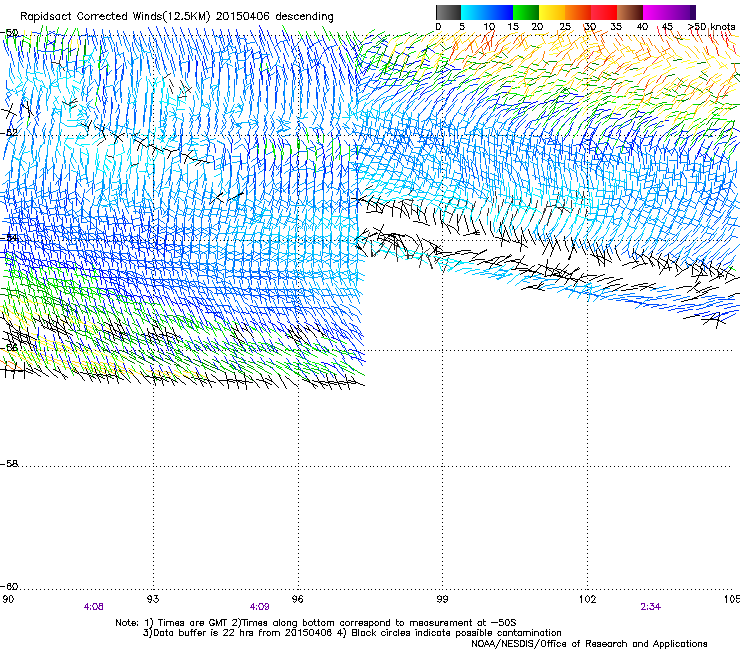This screenshot has height=650, width=740.
Task: Click the 'NOAA/NESDIS/Office of Research and Applications' credit
Action: click(x=589, y=644)
